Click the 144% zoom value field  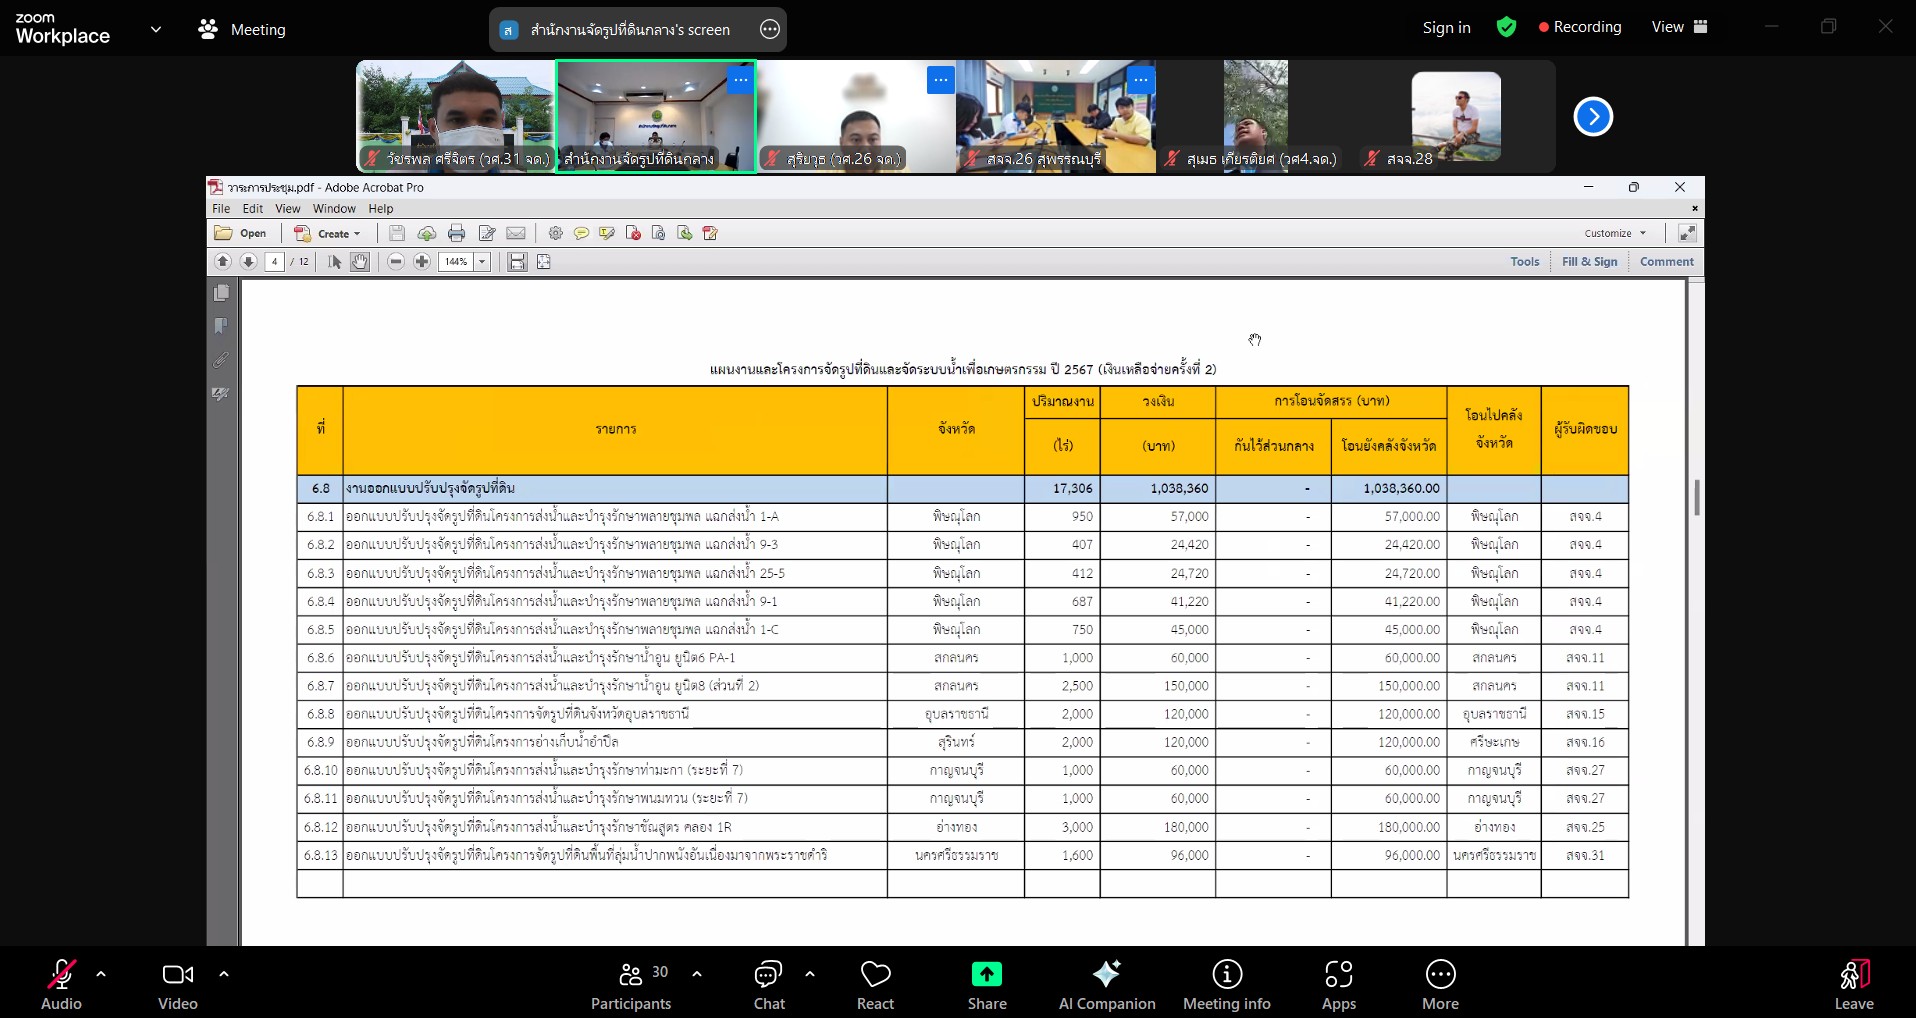point(456,261)
